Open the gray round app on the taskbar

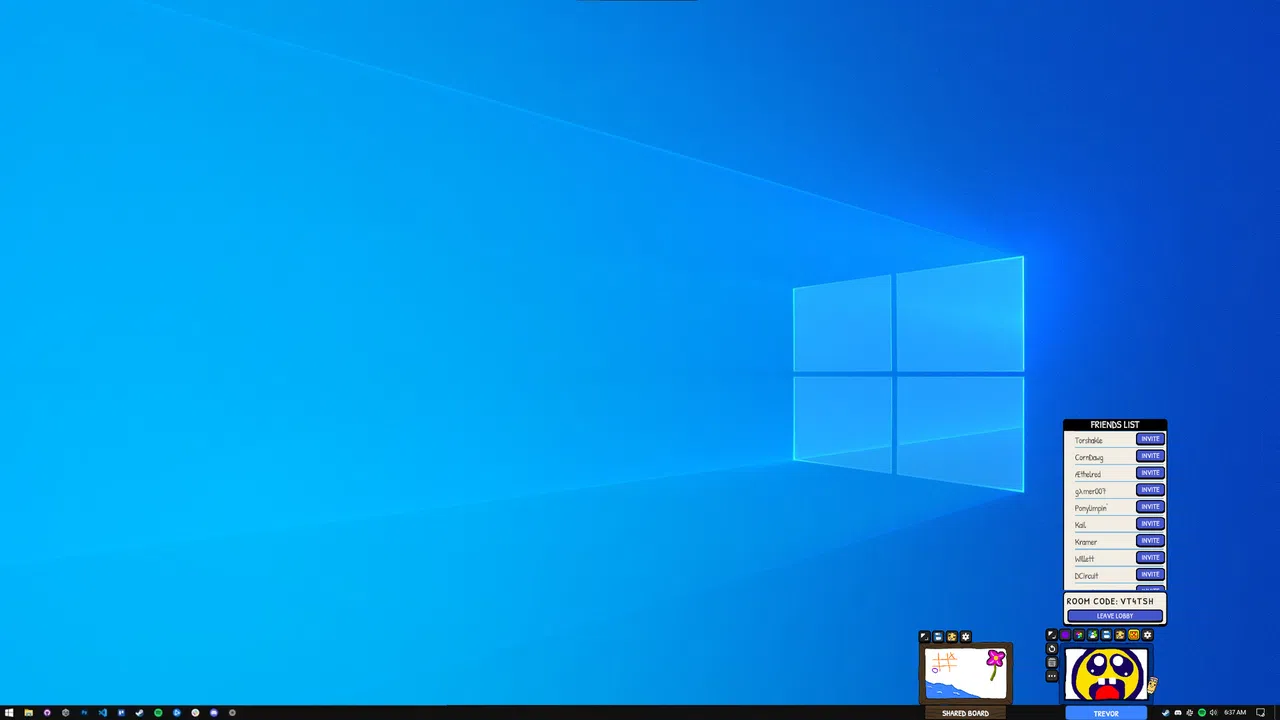pos(232,713)
